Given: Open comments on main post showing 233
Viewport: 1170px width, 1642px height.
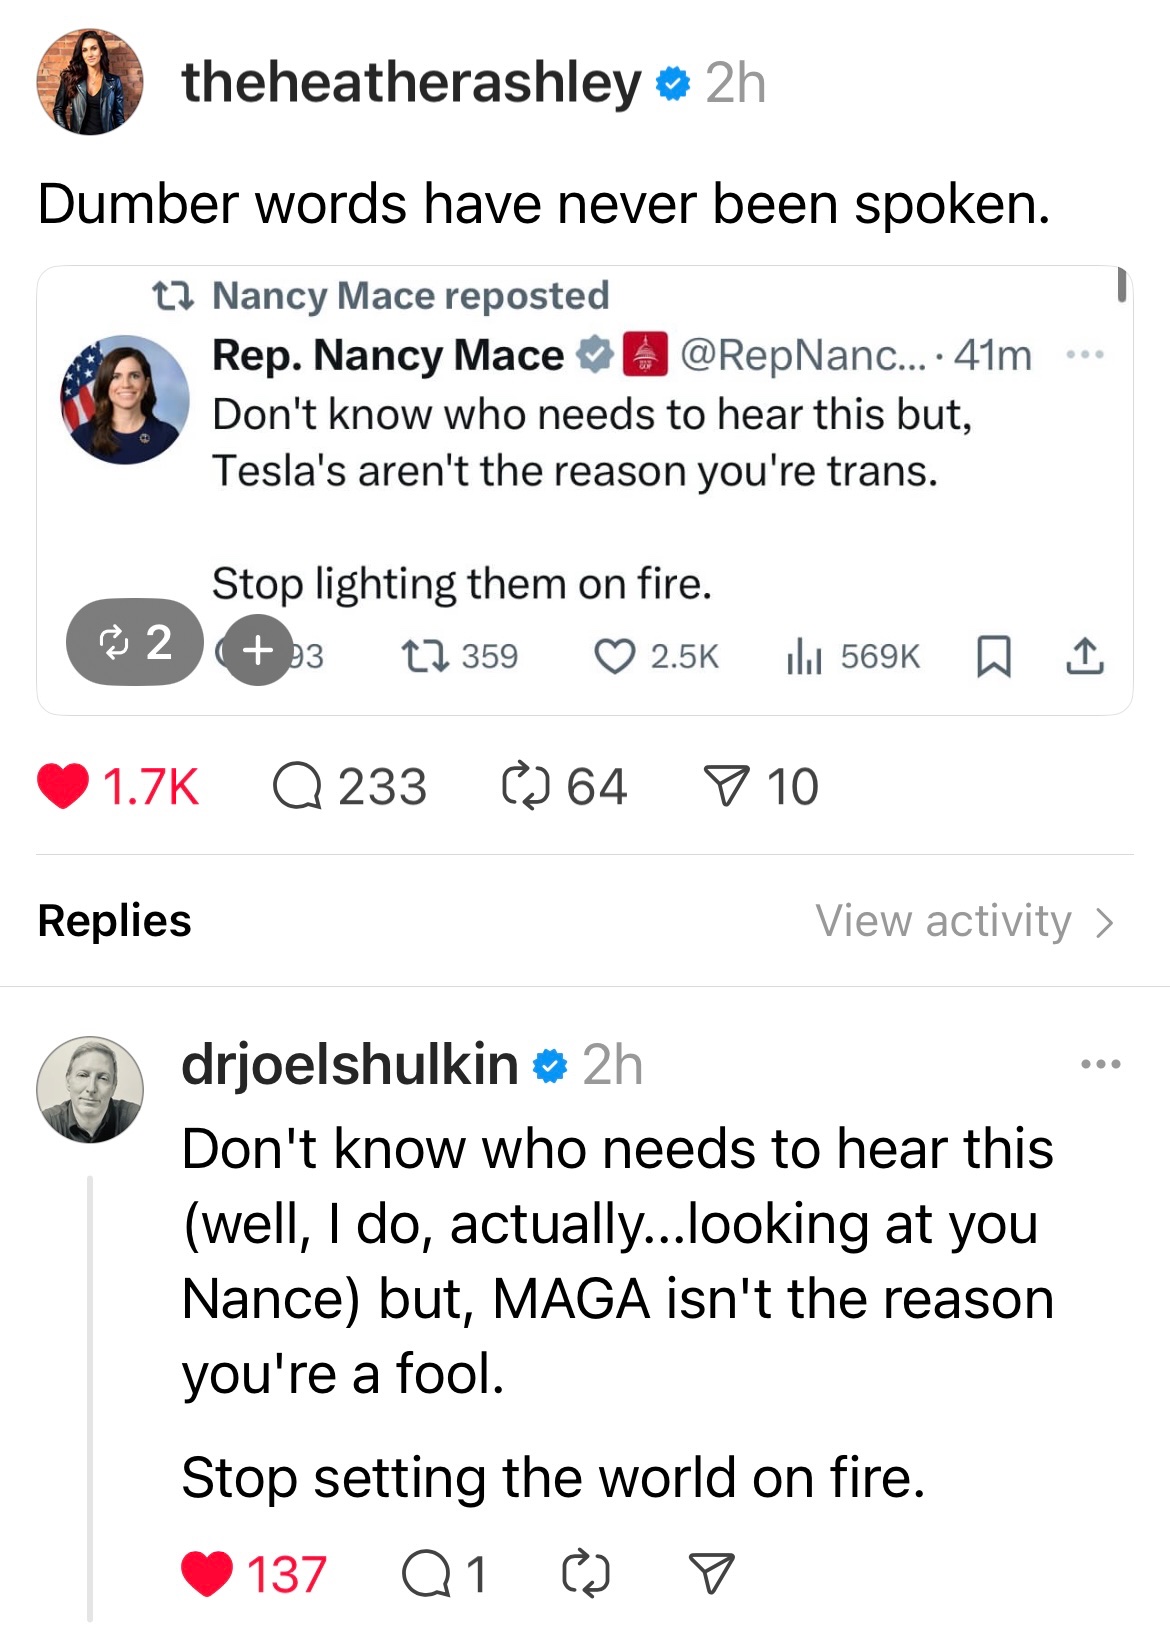Looking at the screenshot, I should [298, 786].
